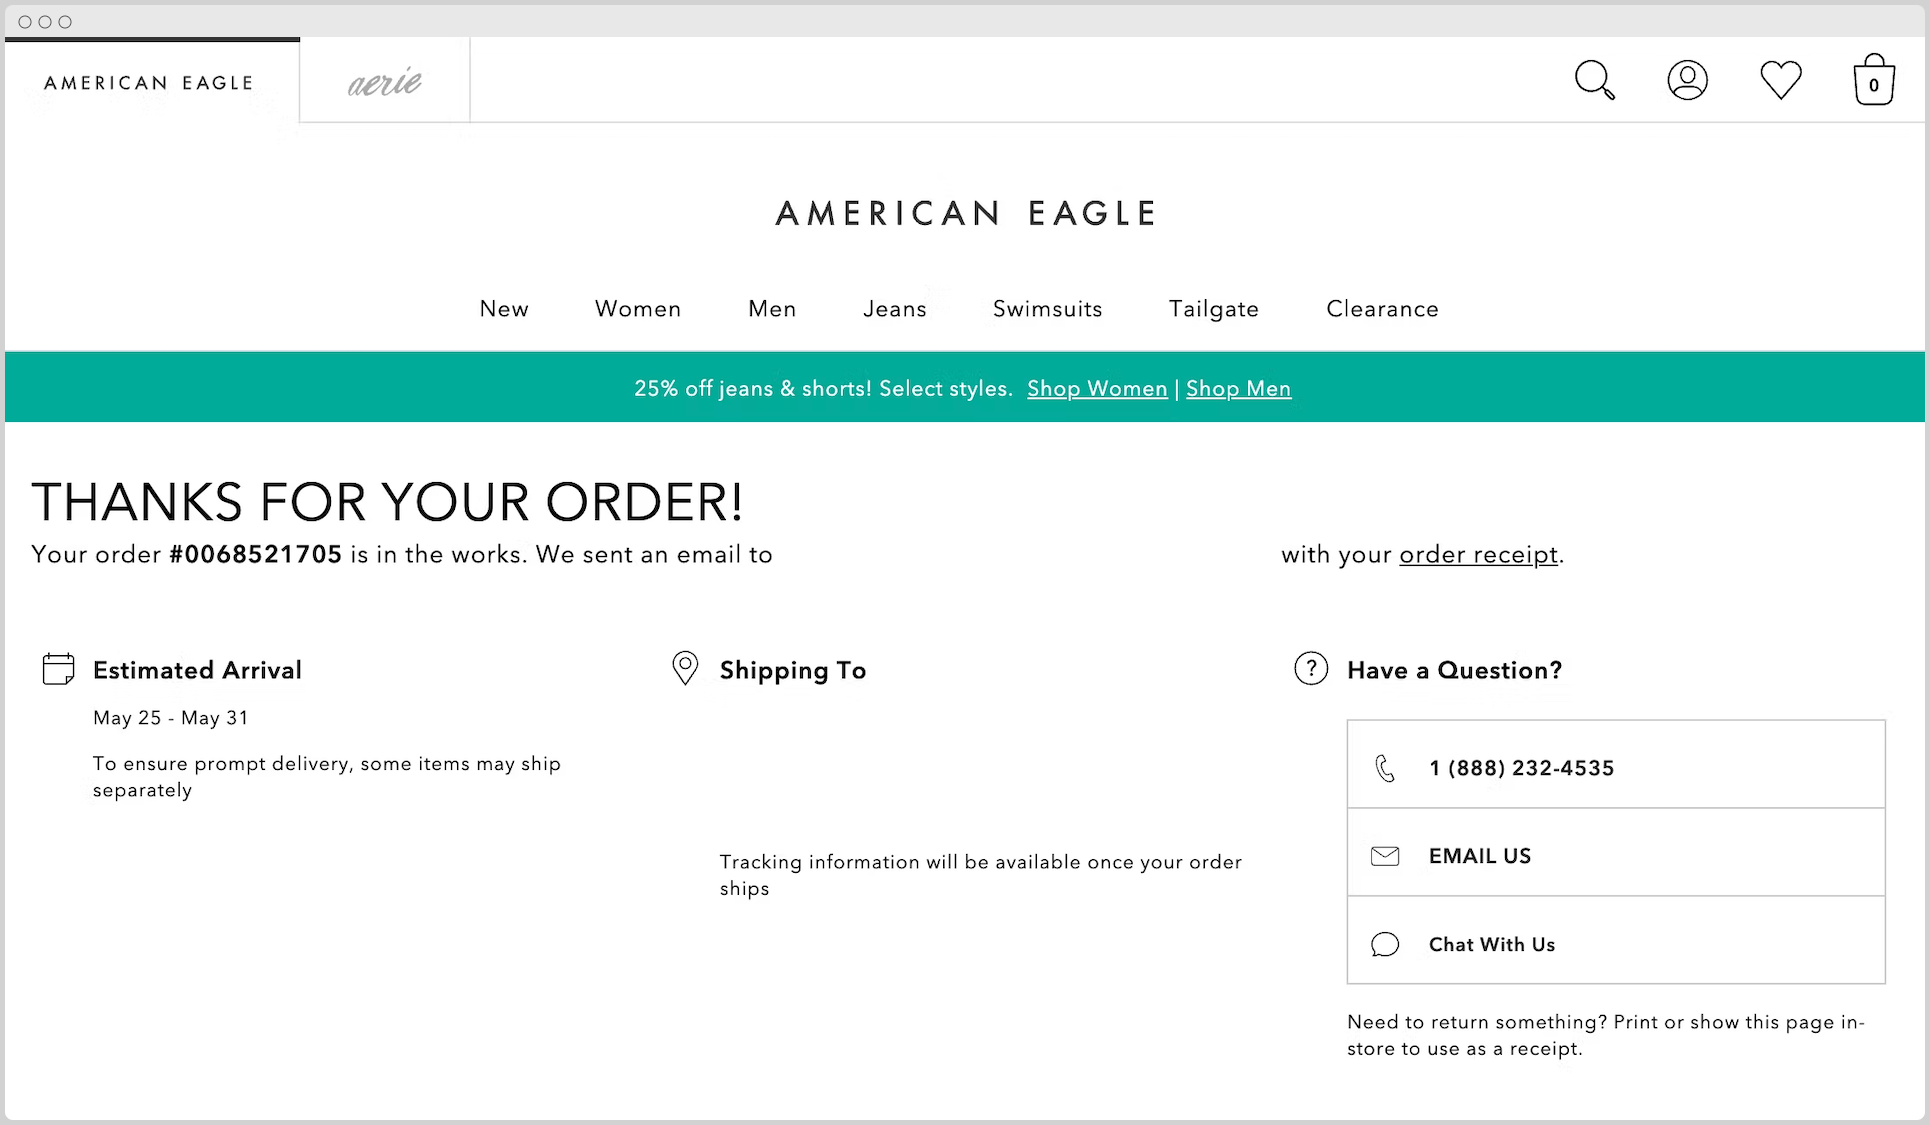Click the calendar icon beside Estimated Arrival
1930x1125 pixels.
click(x=58, y=668)
